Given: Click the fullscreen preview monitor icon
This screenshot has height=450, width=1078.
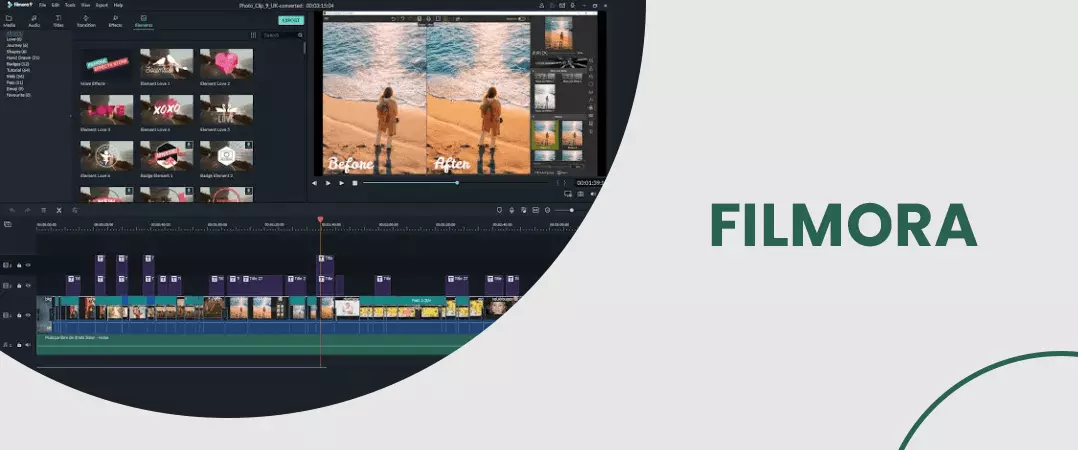Looking at the screenshot, I should point(568,194).
